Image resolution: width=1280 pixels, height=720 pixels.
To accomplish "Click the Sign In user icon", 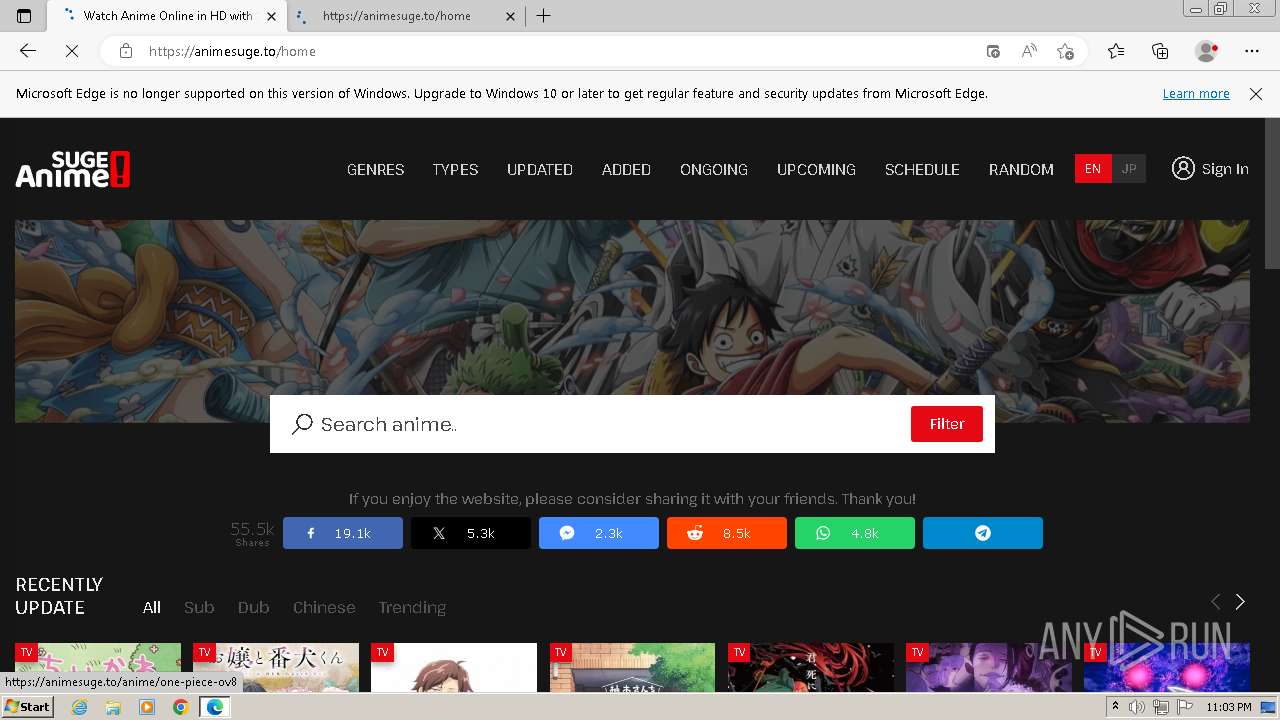I will pos(1183,168).
